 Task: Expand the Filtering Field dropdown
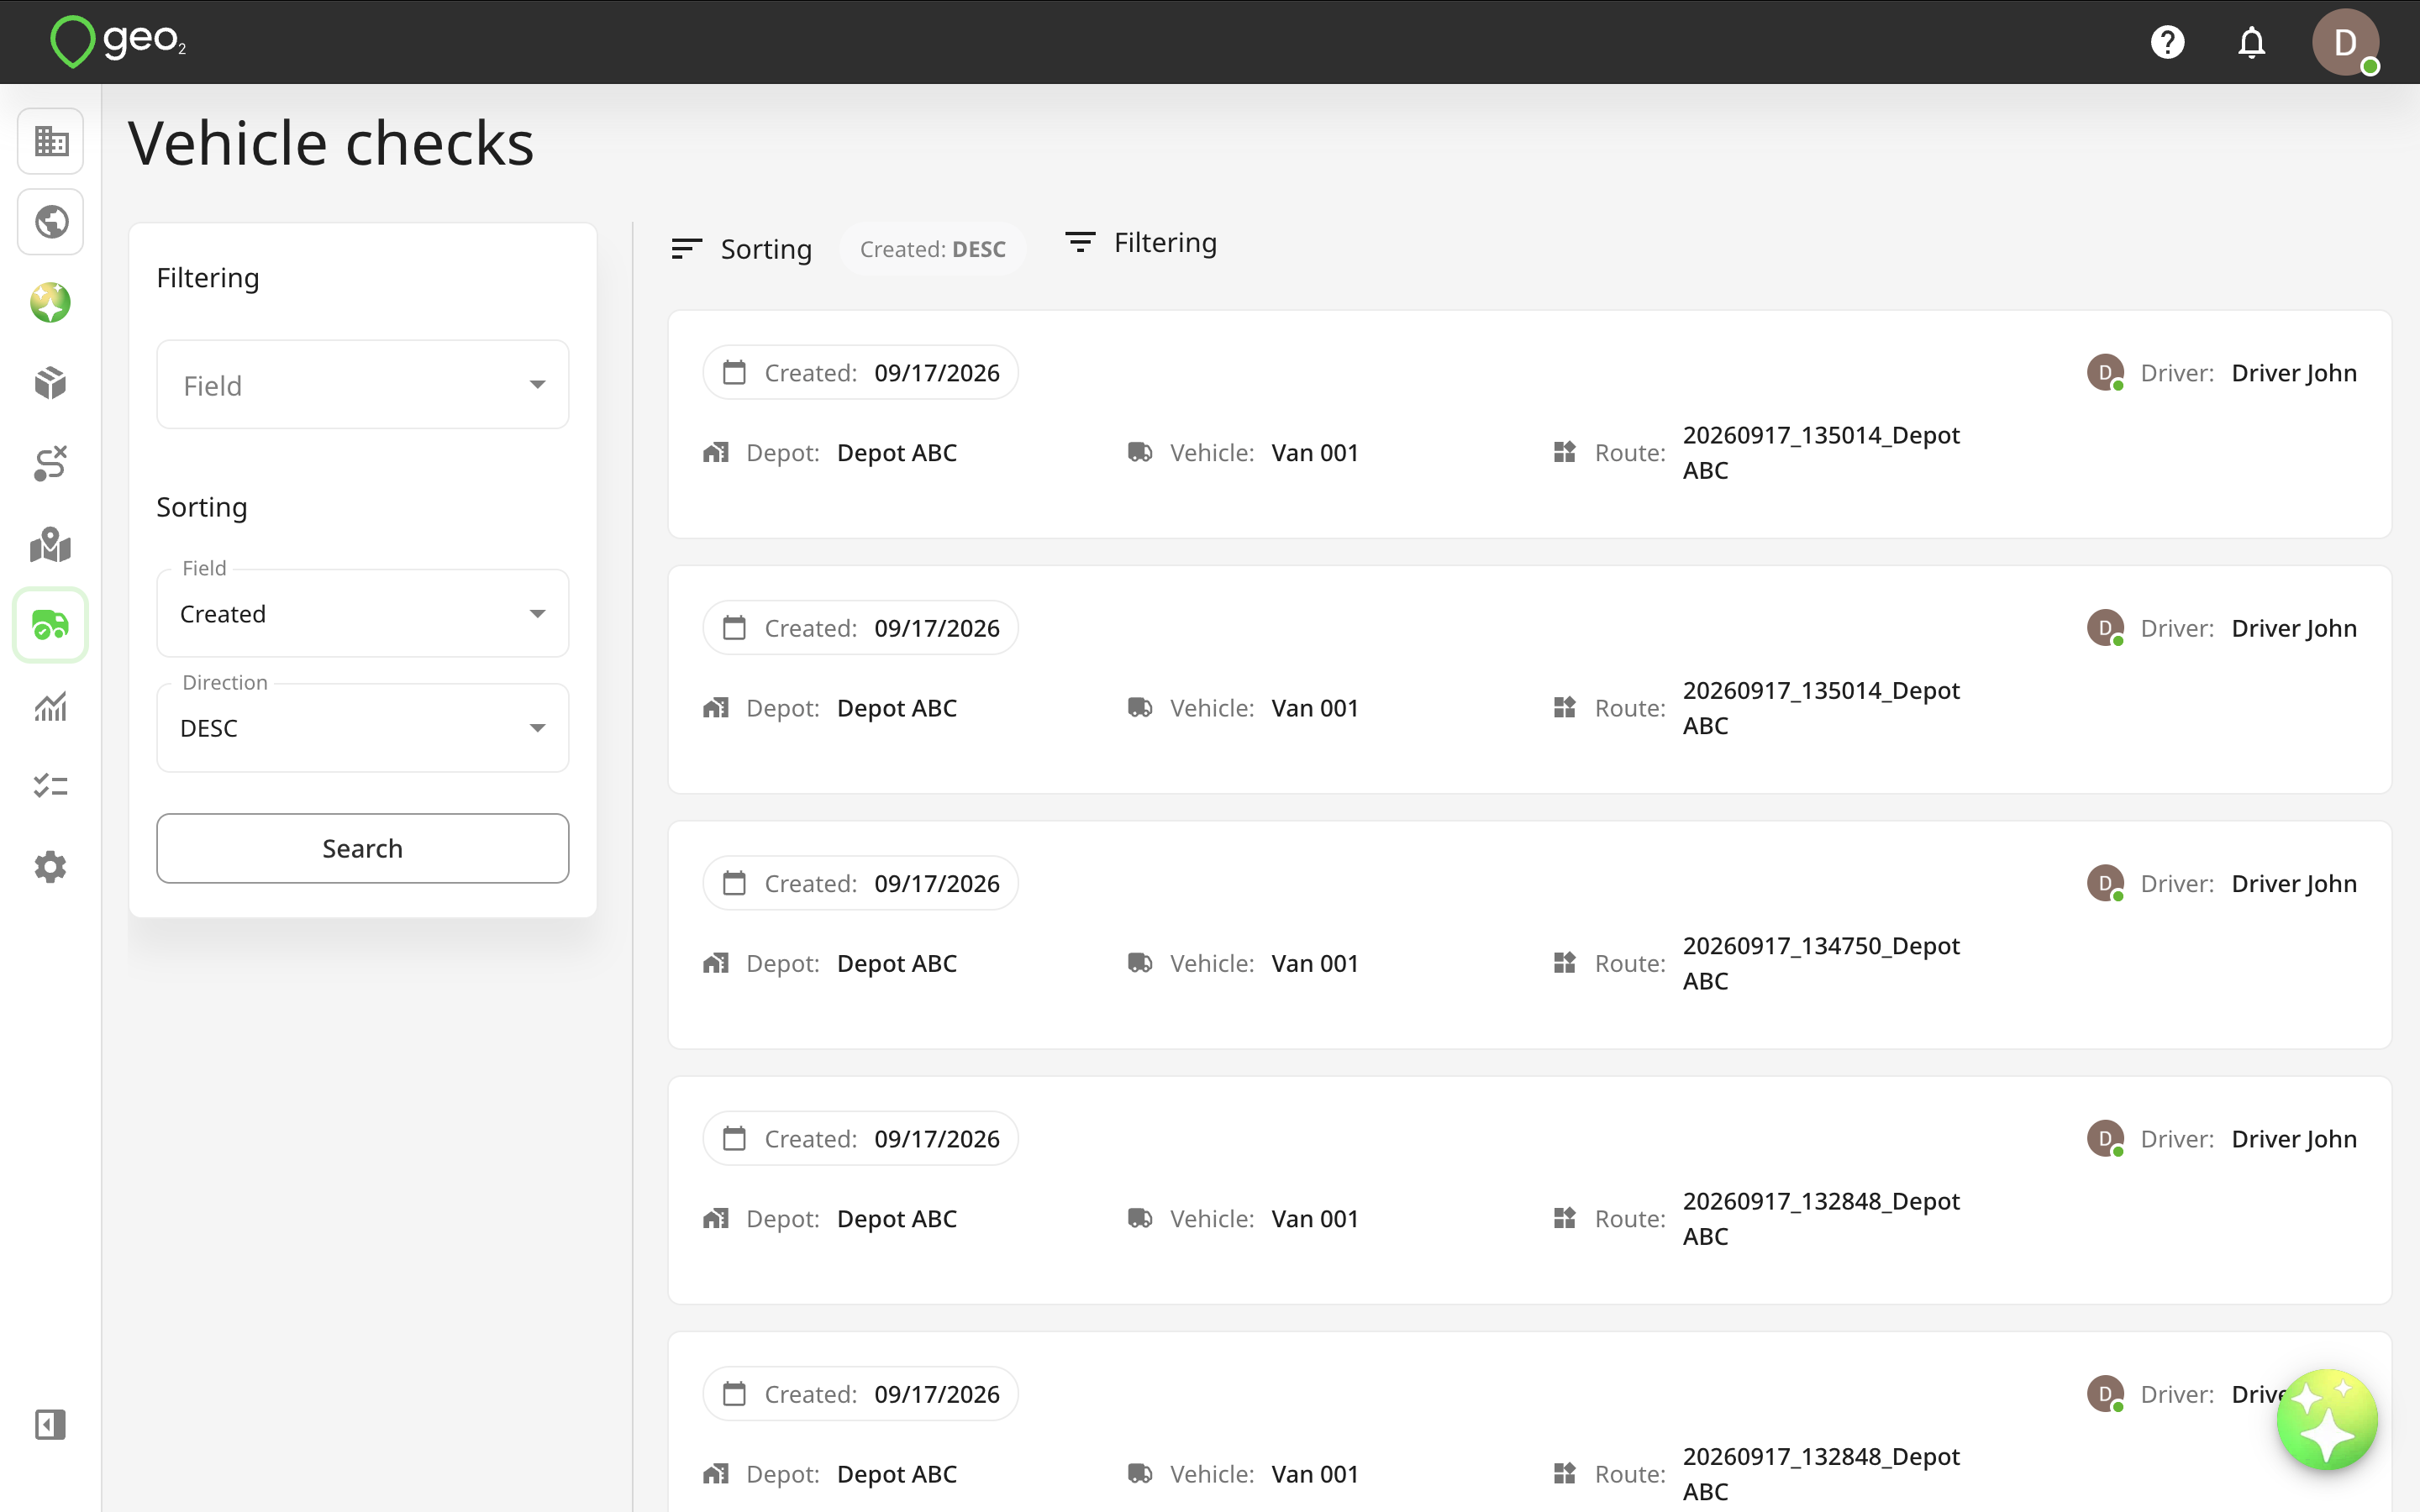point(363,385)
